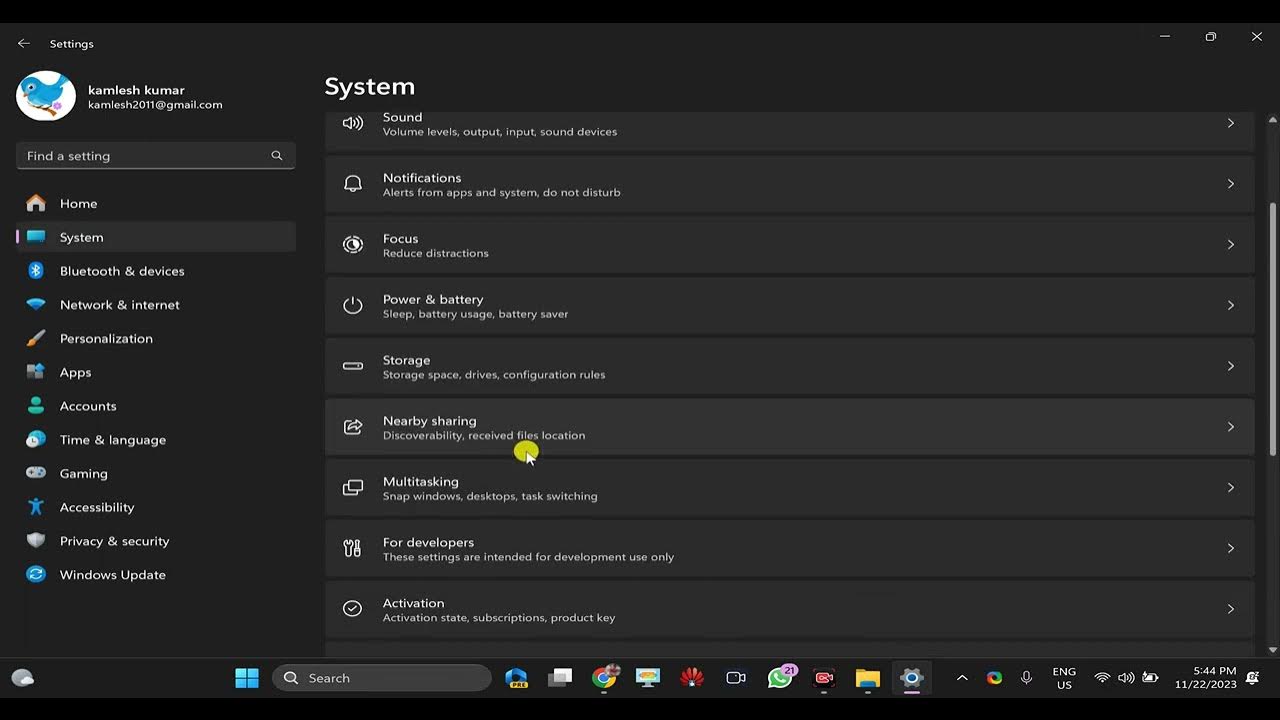Click the Windows Update arrows icon
This screenshot has width=1280, height=720.
click(36, 575)
